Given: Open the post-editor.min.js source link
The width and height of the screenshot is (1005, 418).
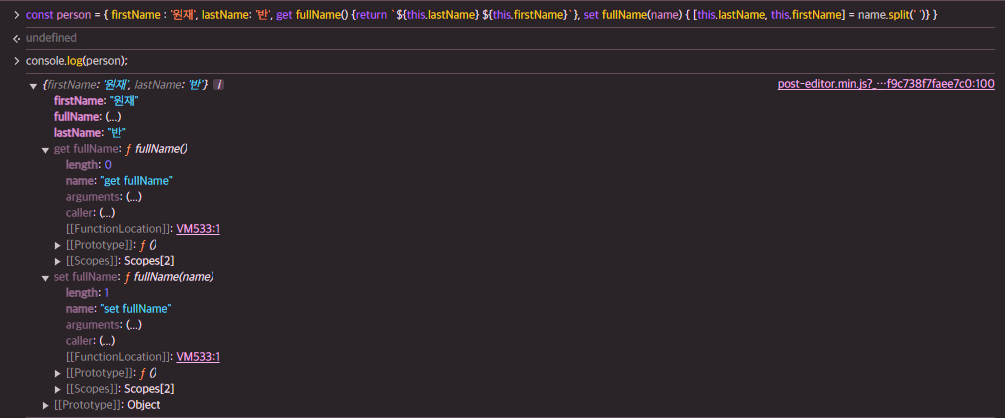Looking at the screenshot, I should click(886, 84).
